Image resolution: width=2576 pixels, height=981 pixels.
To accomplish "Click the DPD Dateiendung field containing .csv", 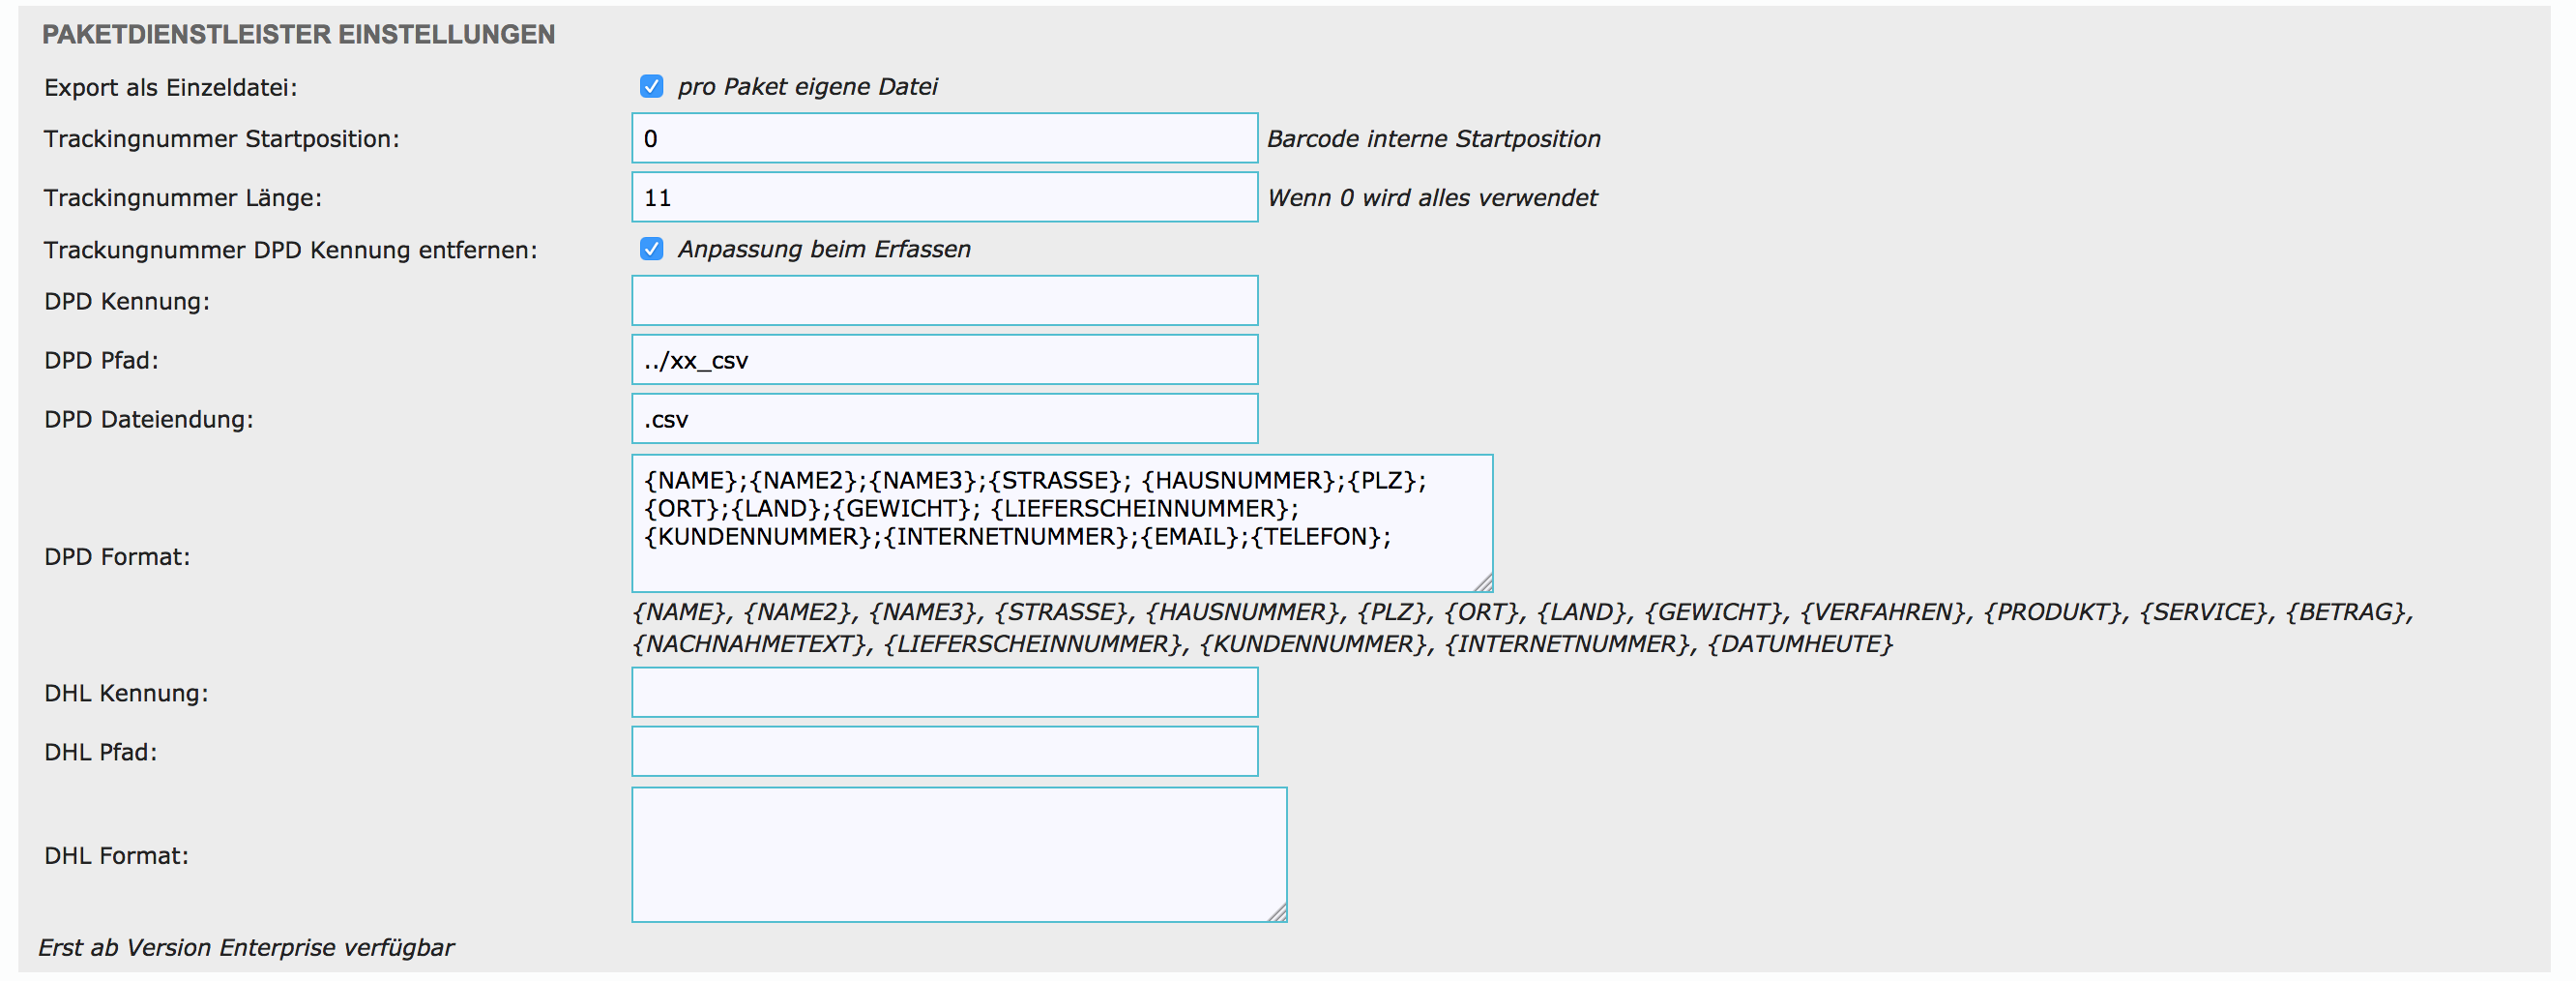I will pos(944,419).
